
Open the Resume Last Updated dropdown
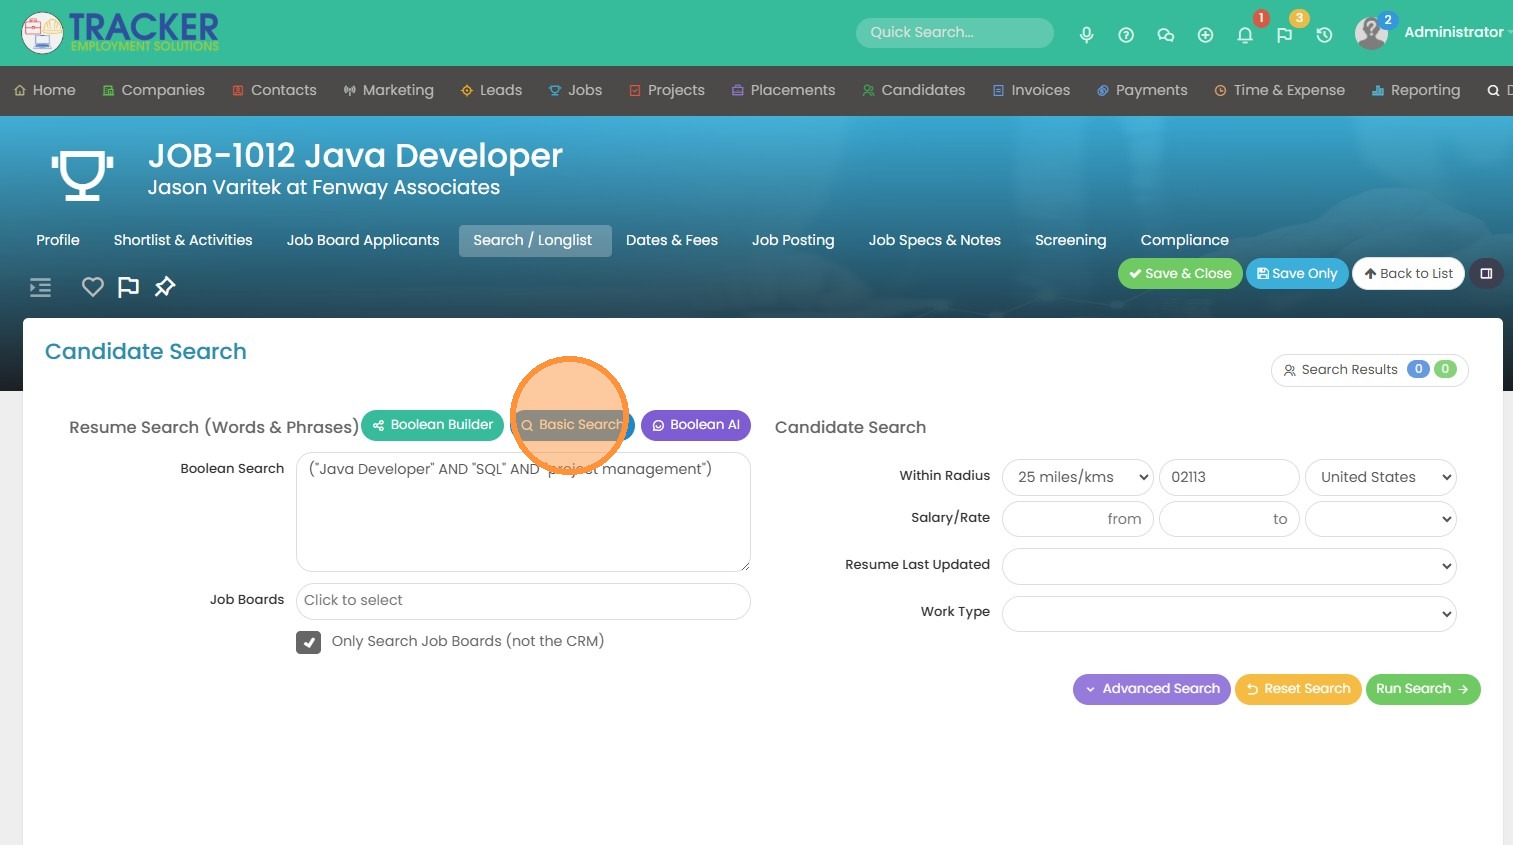click(x=1228, y=566)
